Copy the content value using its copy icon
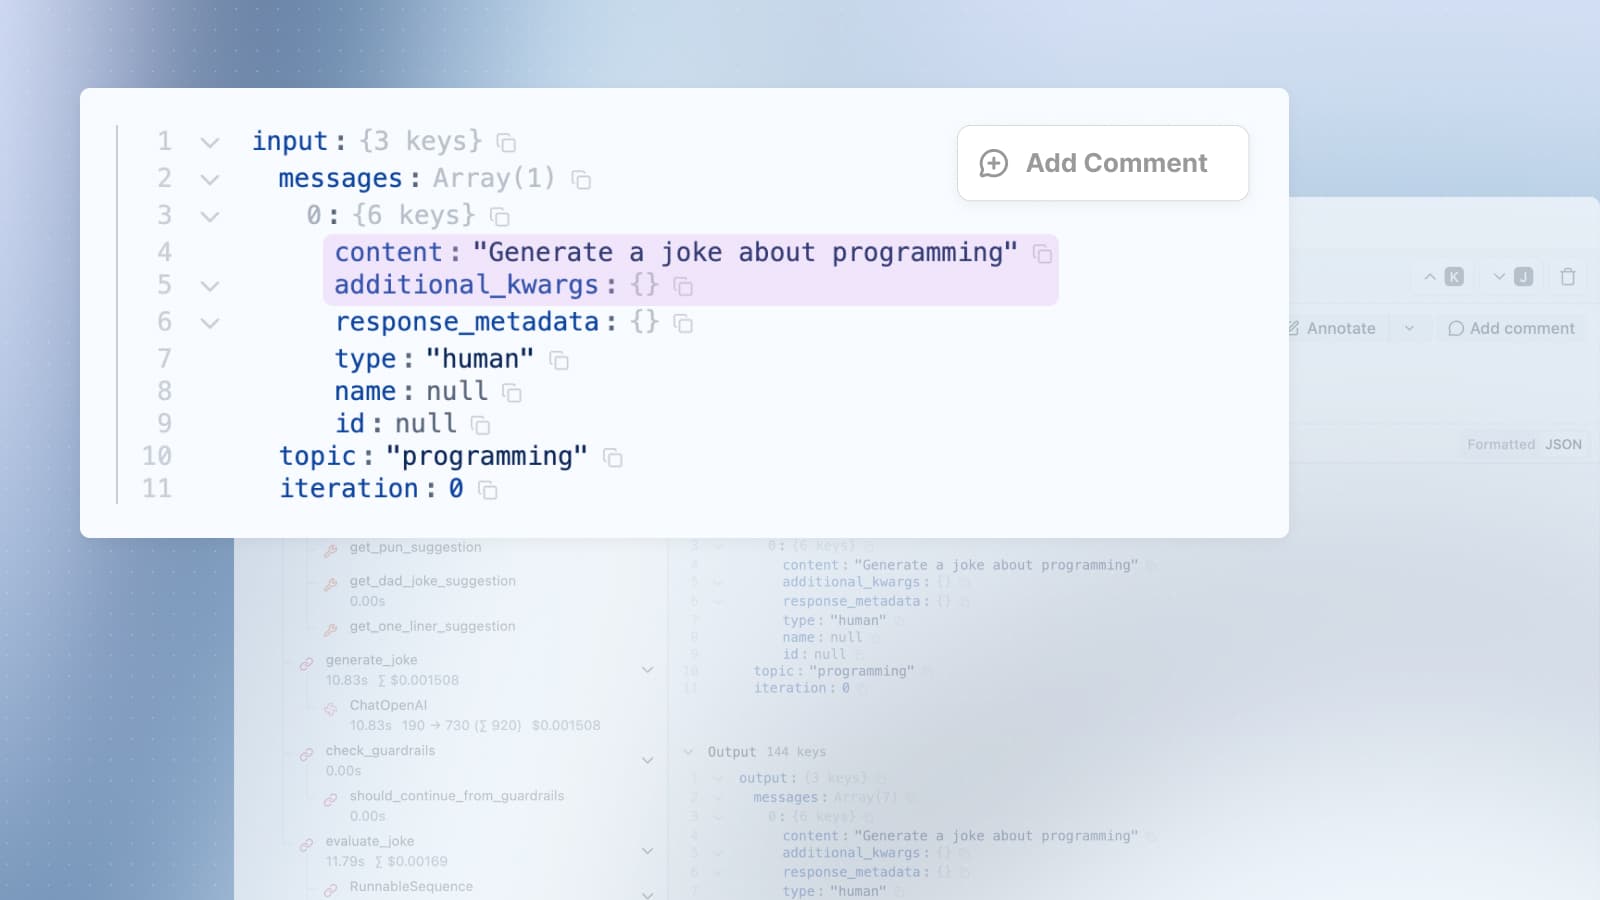 [x=1043, y=255]
